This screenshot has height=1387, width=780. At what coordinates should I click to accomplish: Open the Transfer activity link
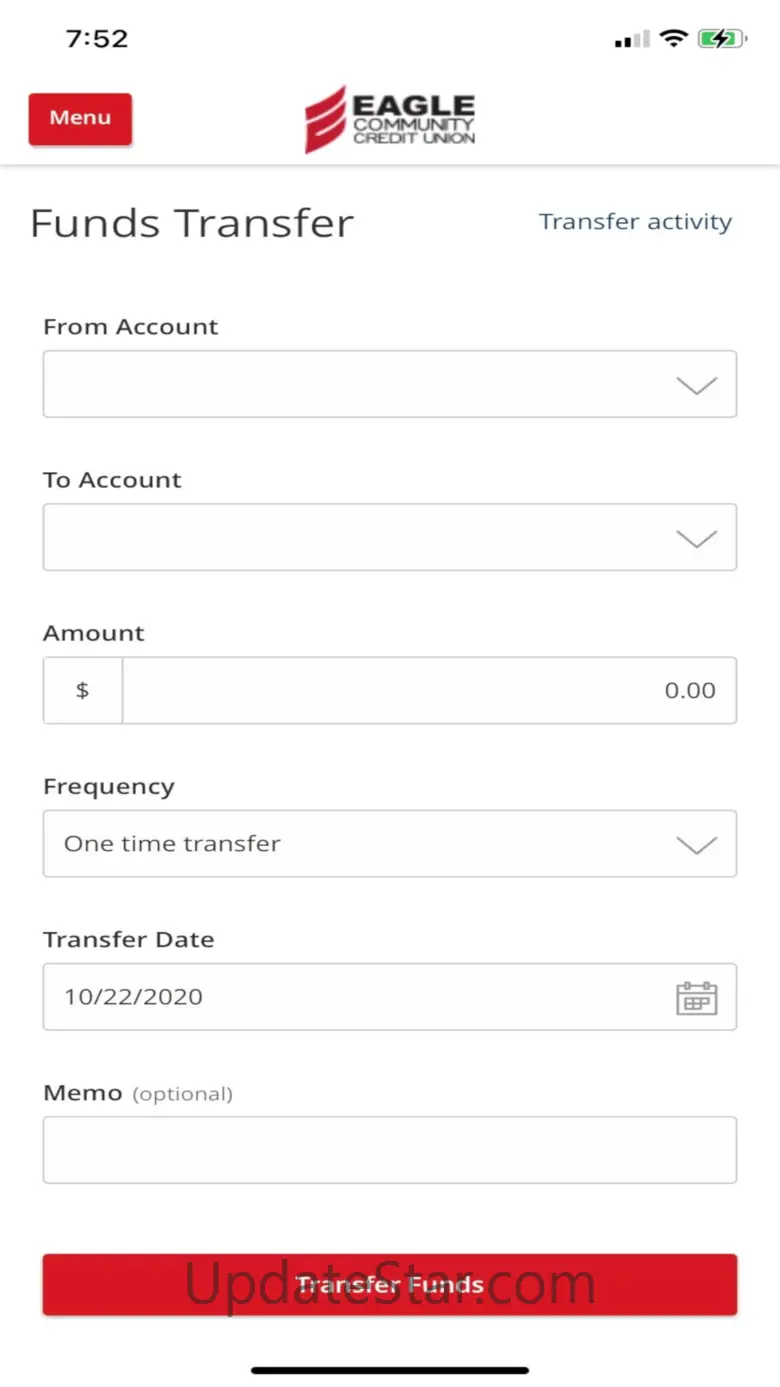pyautogui.click(x=635, y=222)
